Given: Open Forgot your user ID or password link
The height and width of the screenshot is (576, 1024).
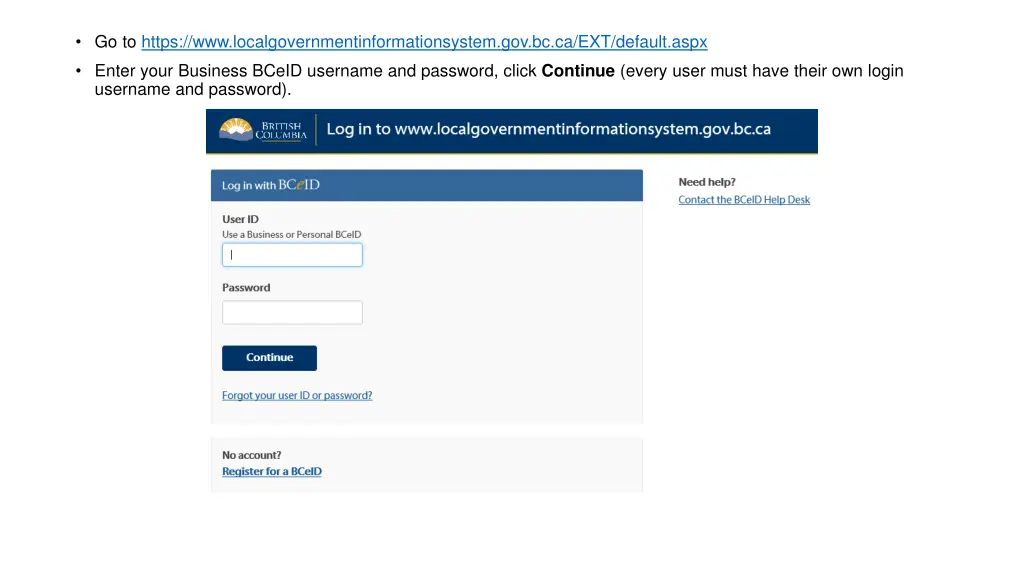Looking at the screenshot, I should (297, 395).
